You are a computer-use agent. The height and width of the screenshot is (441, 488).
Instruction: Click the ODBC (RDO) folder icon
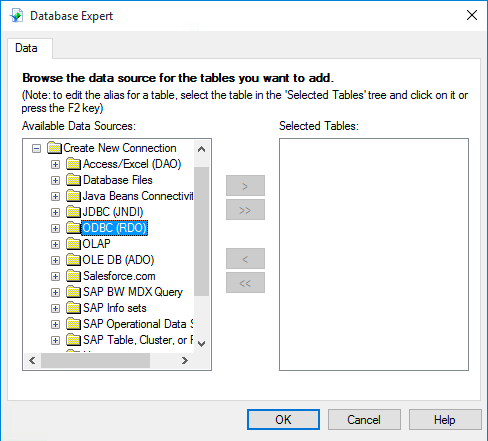(x=73, y=228)
